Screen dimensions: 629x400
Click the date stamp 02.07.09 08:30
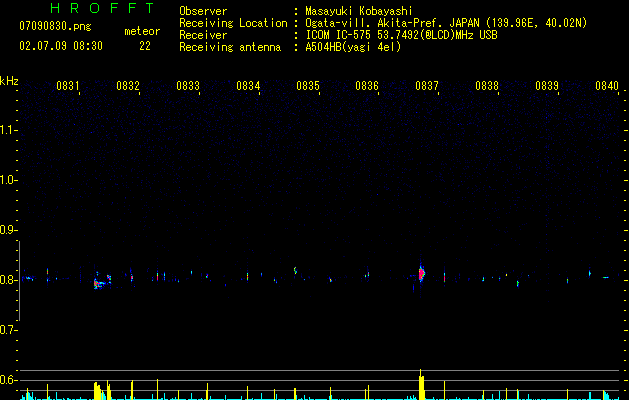pyautogui.click(x=61, y=46)
